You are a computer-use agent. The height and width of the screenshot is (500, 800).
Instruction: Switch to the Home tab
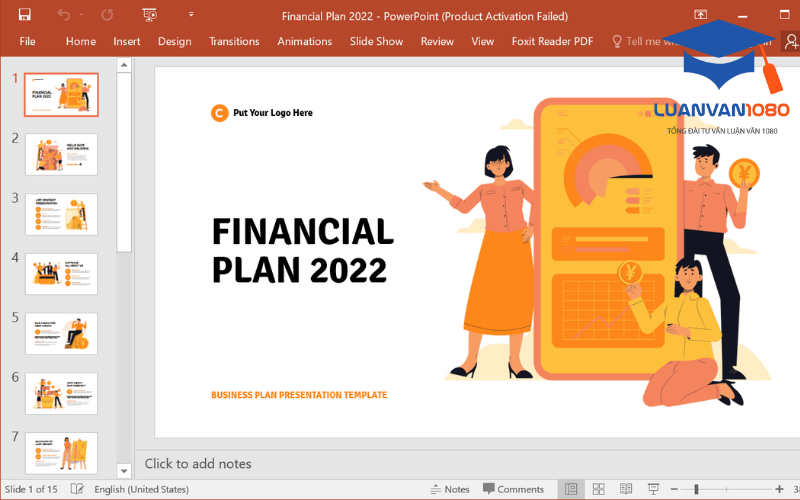pos(81,41)
